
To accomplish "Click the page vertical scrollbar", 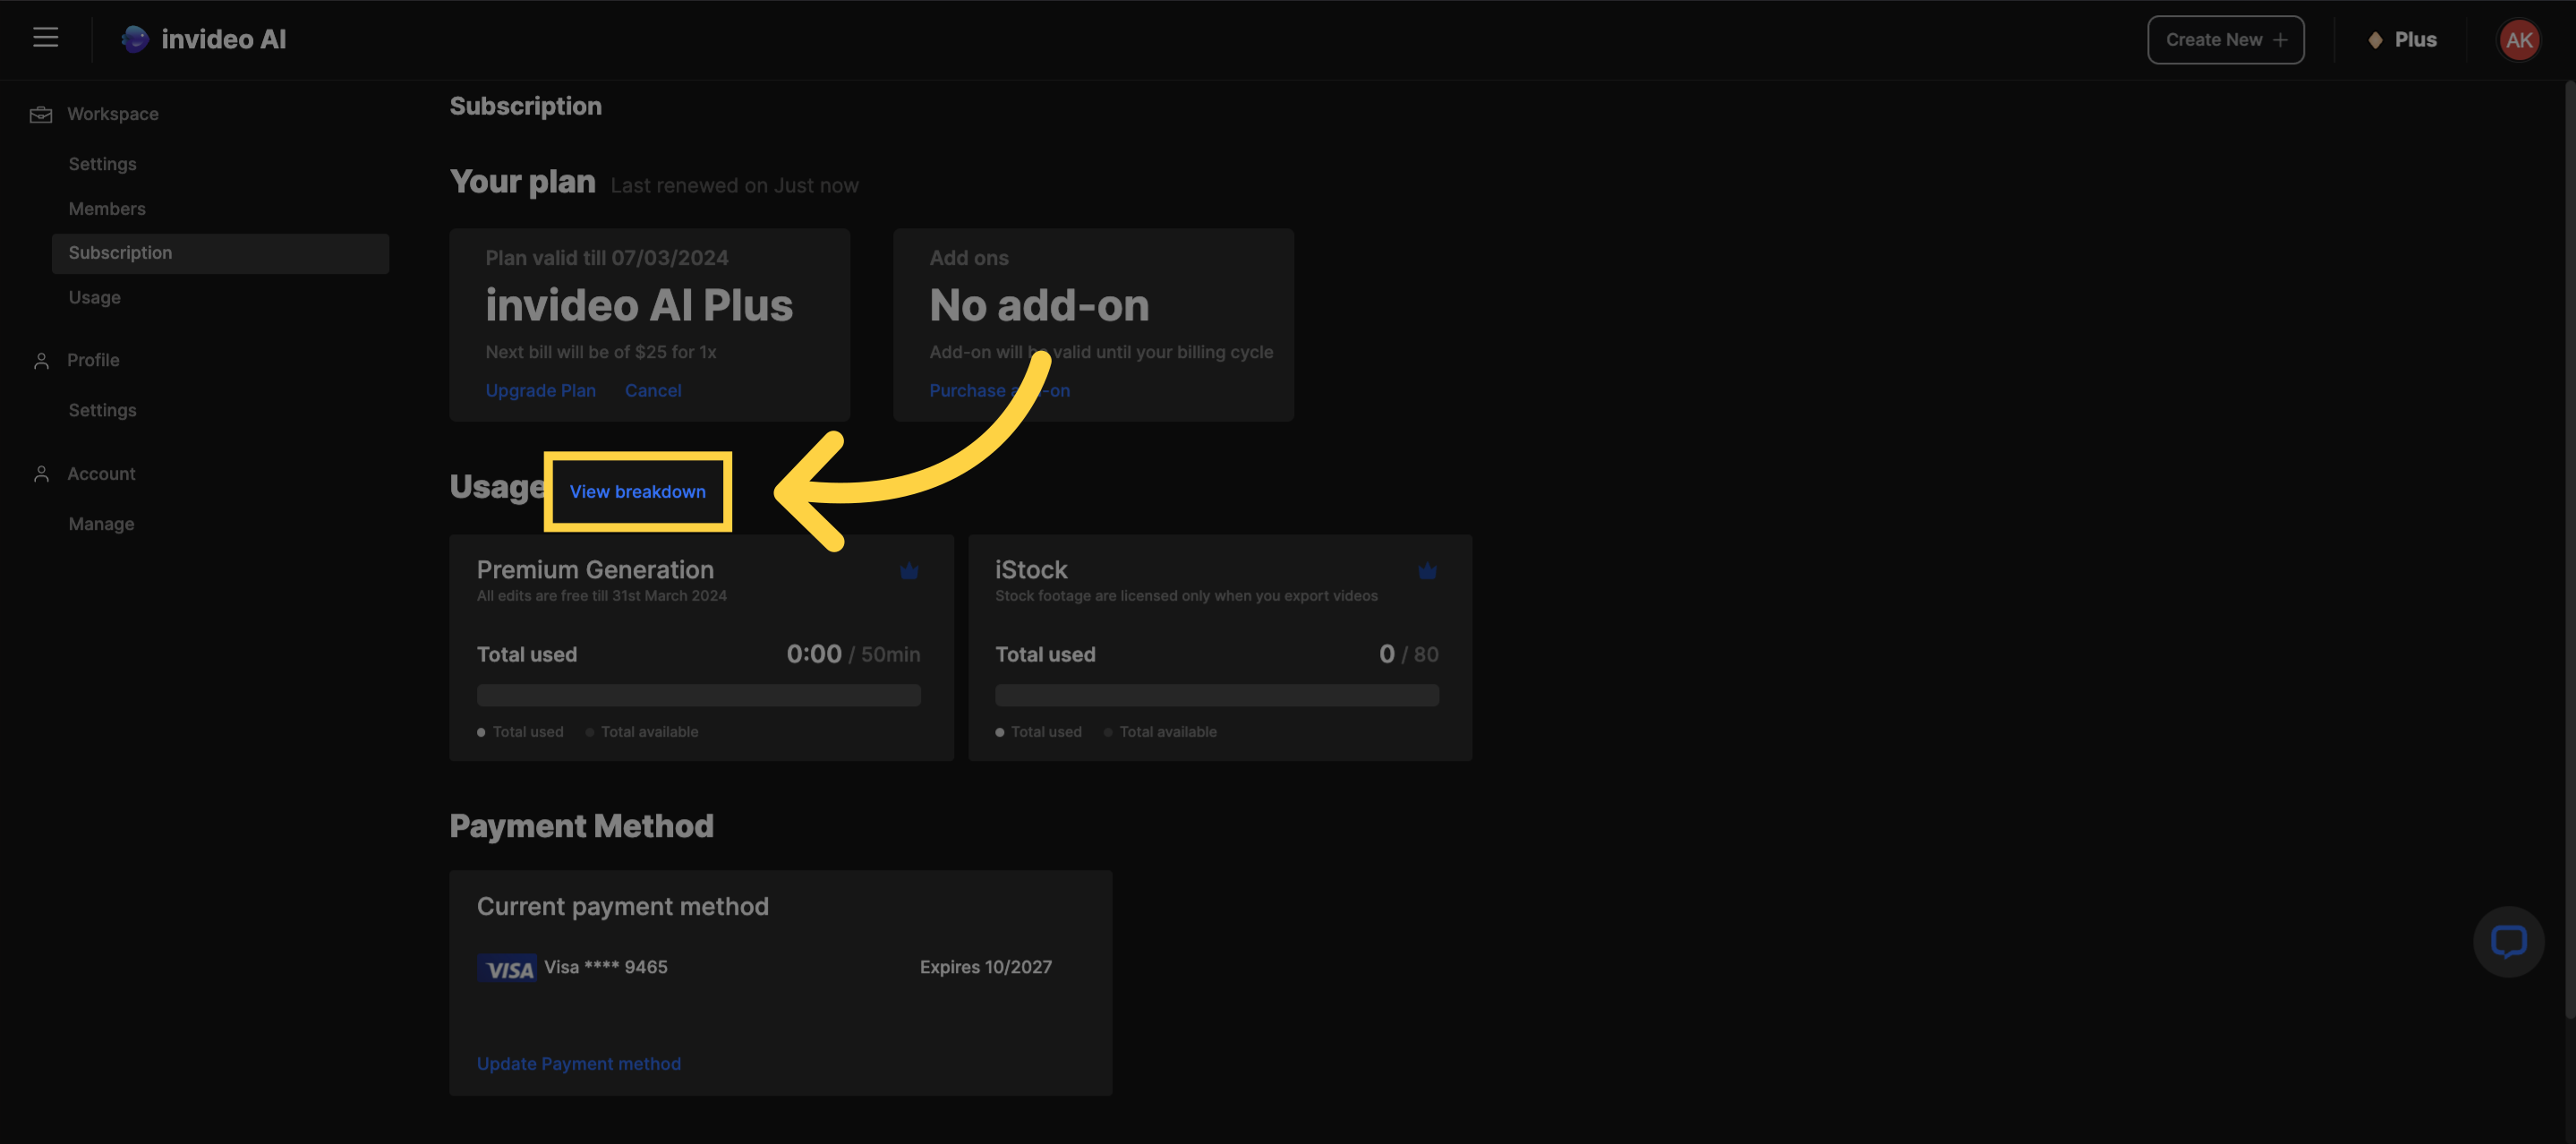I will [2569, 550].
